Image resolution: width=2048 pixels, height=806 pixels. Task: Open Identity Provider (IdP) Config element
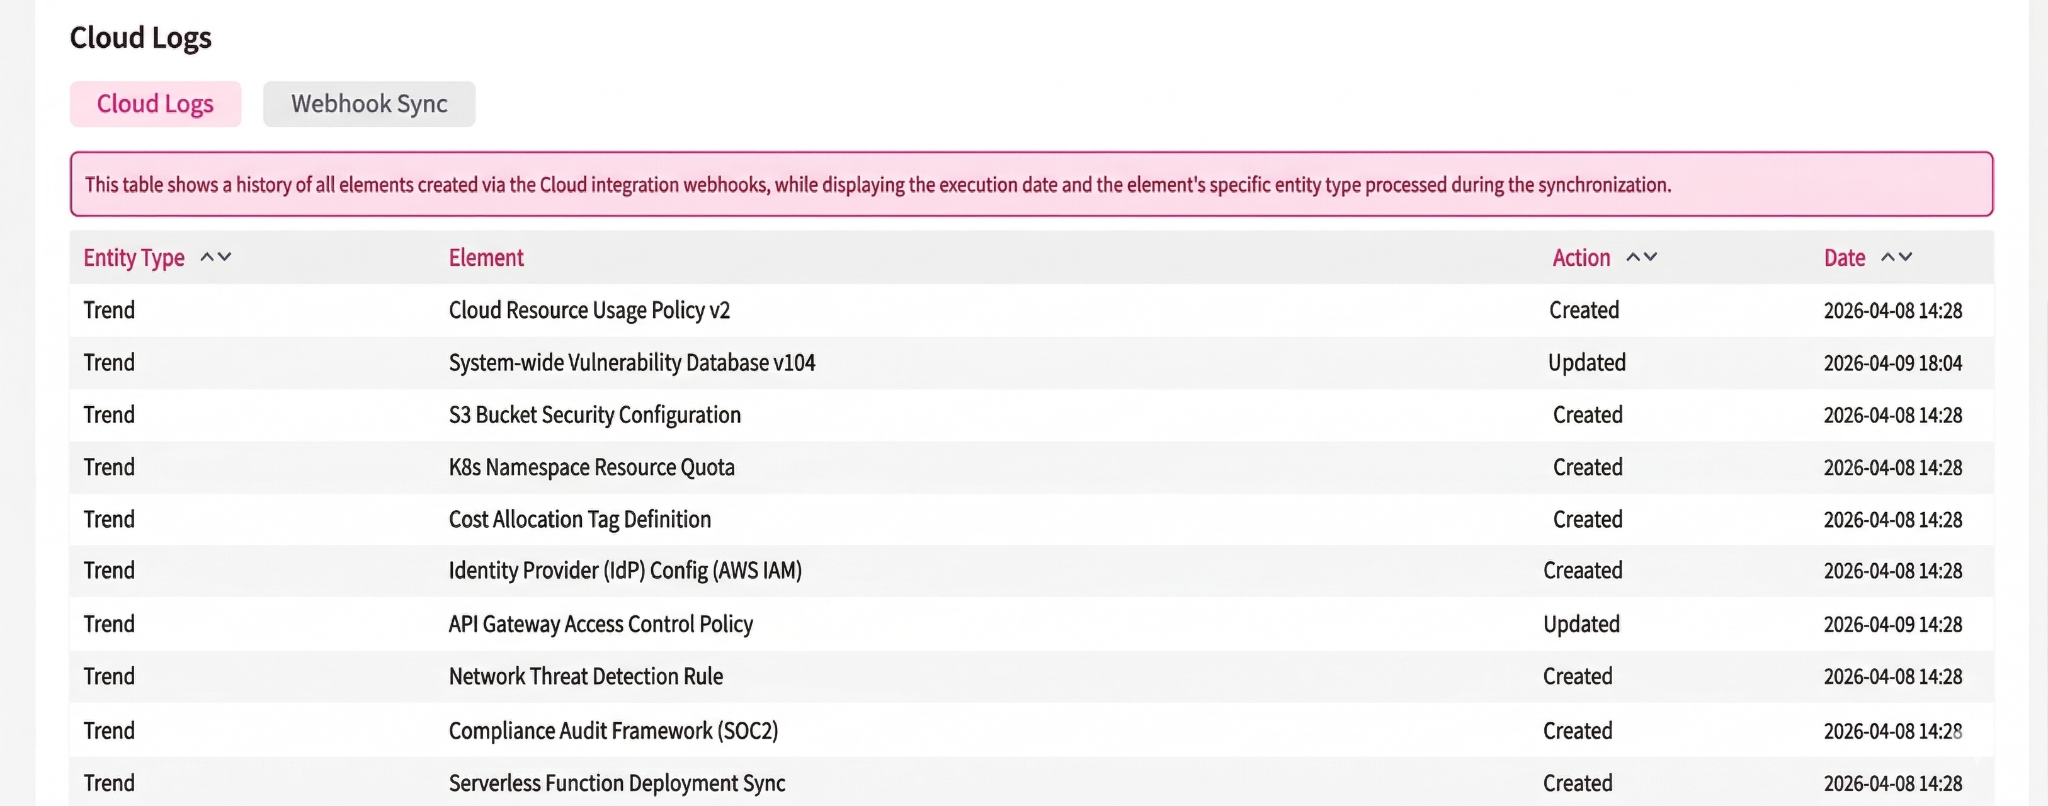point(625,571)
